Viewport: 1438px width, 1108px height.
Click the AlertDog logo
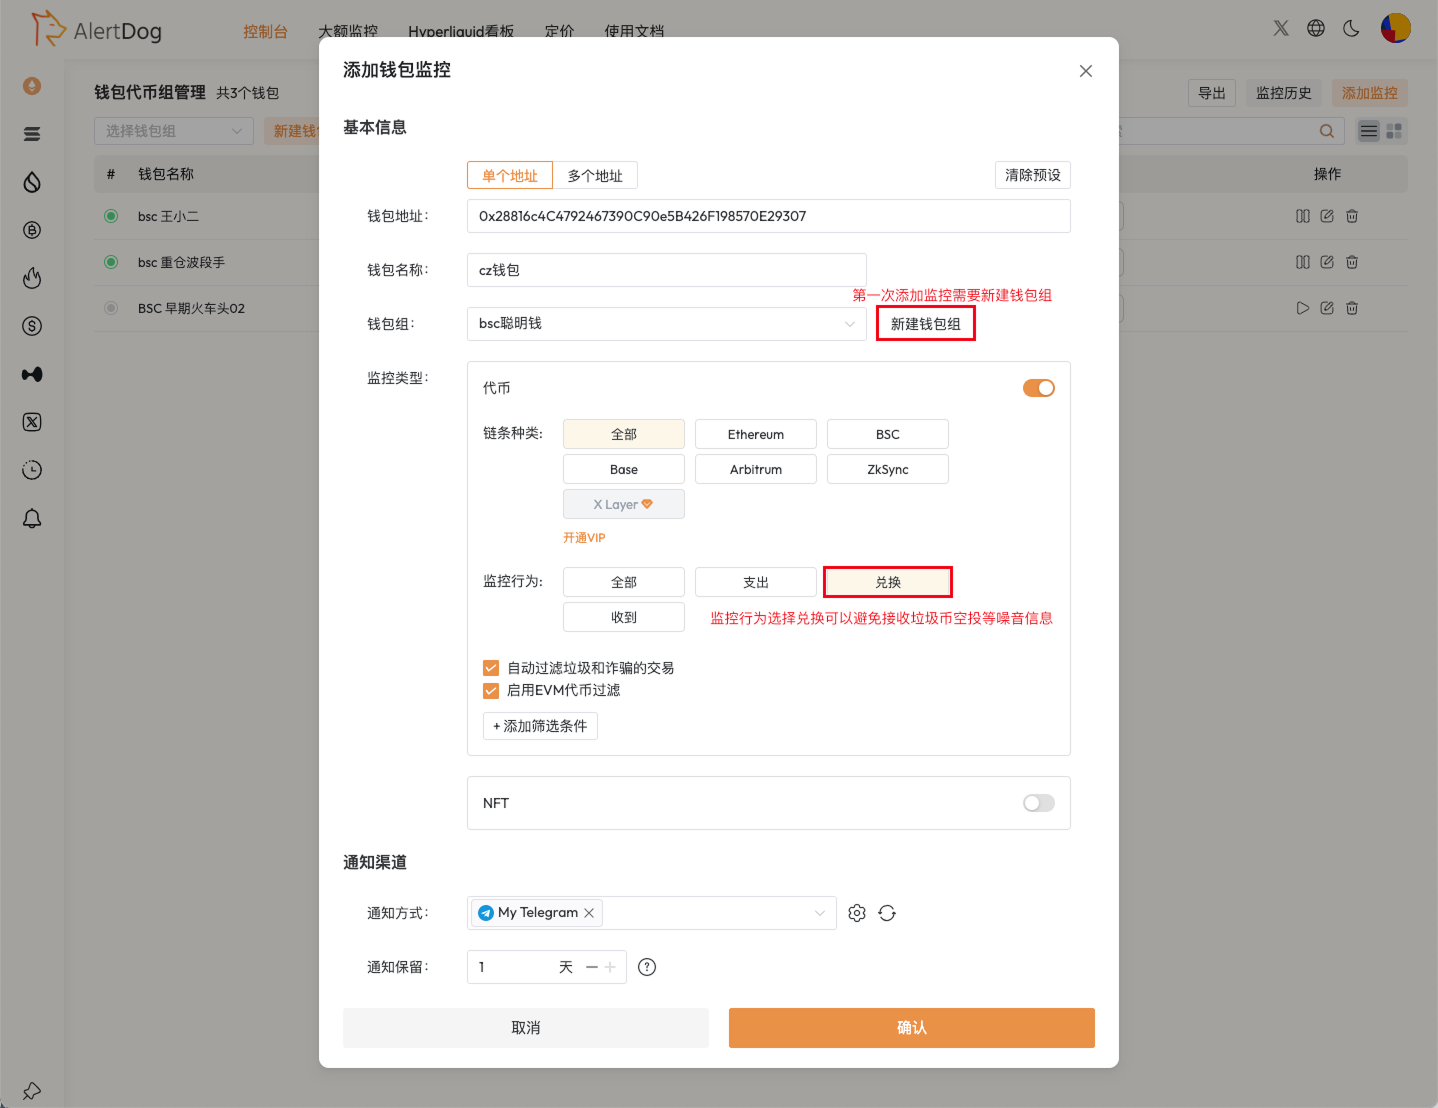pyautogui.click(x=96, y=30)
